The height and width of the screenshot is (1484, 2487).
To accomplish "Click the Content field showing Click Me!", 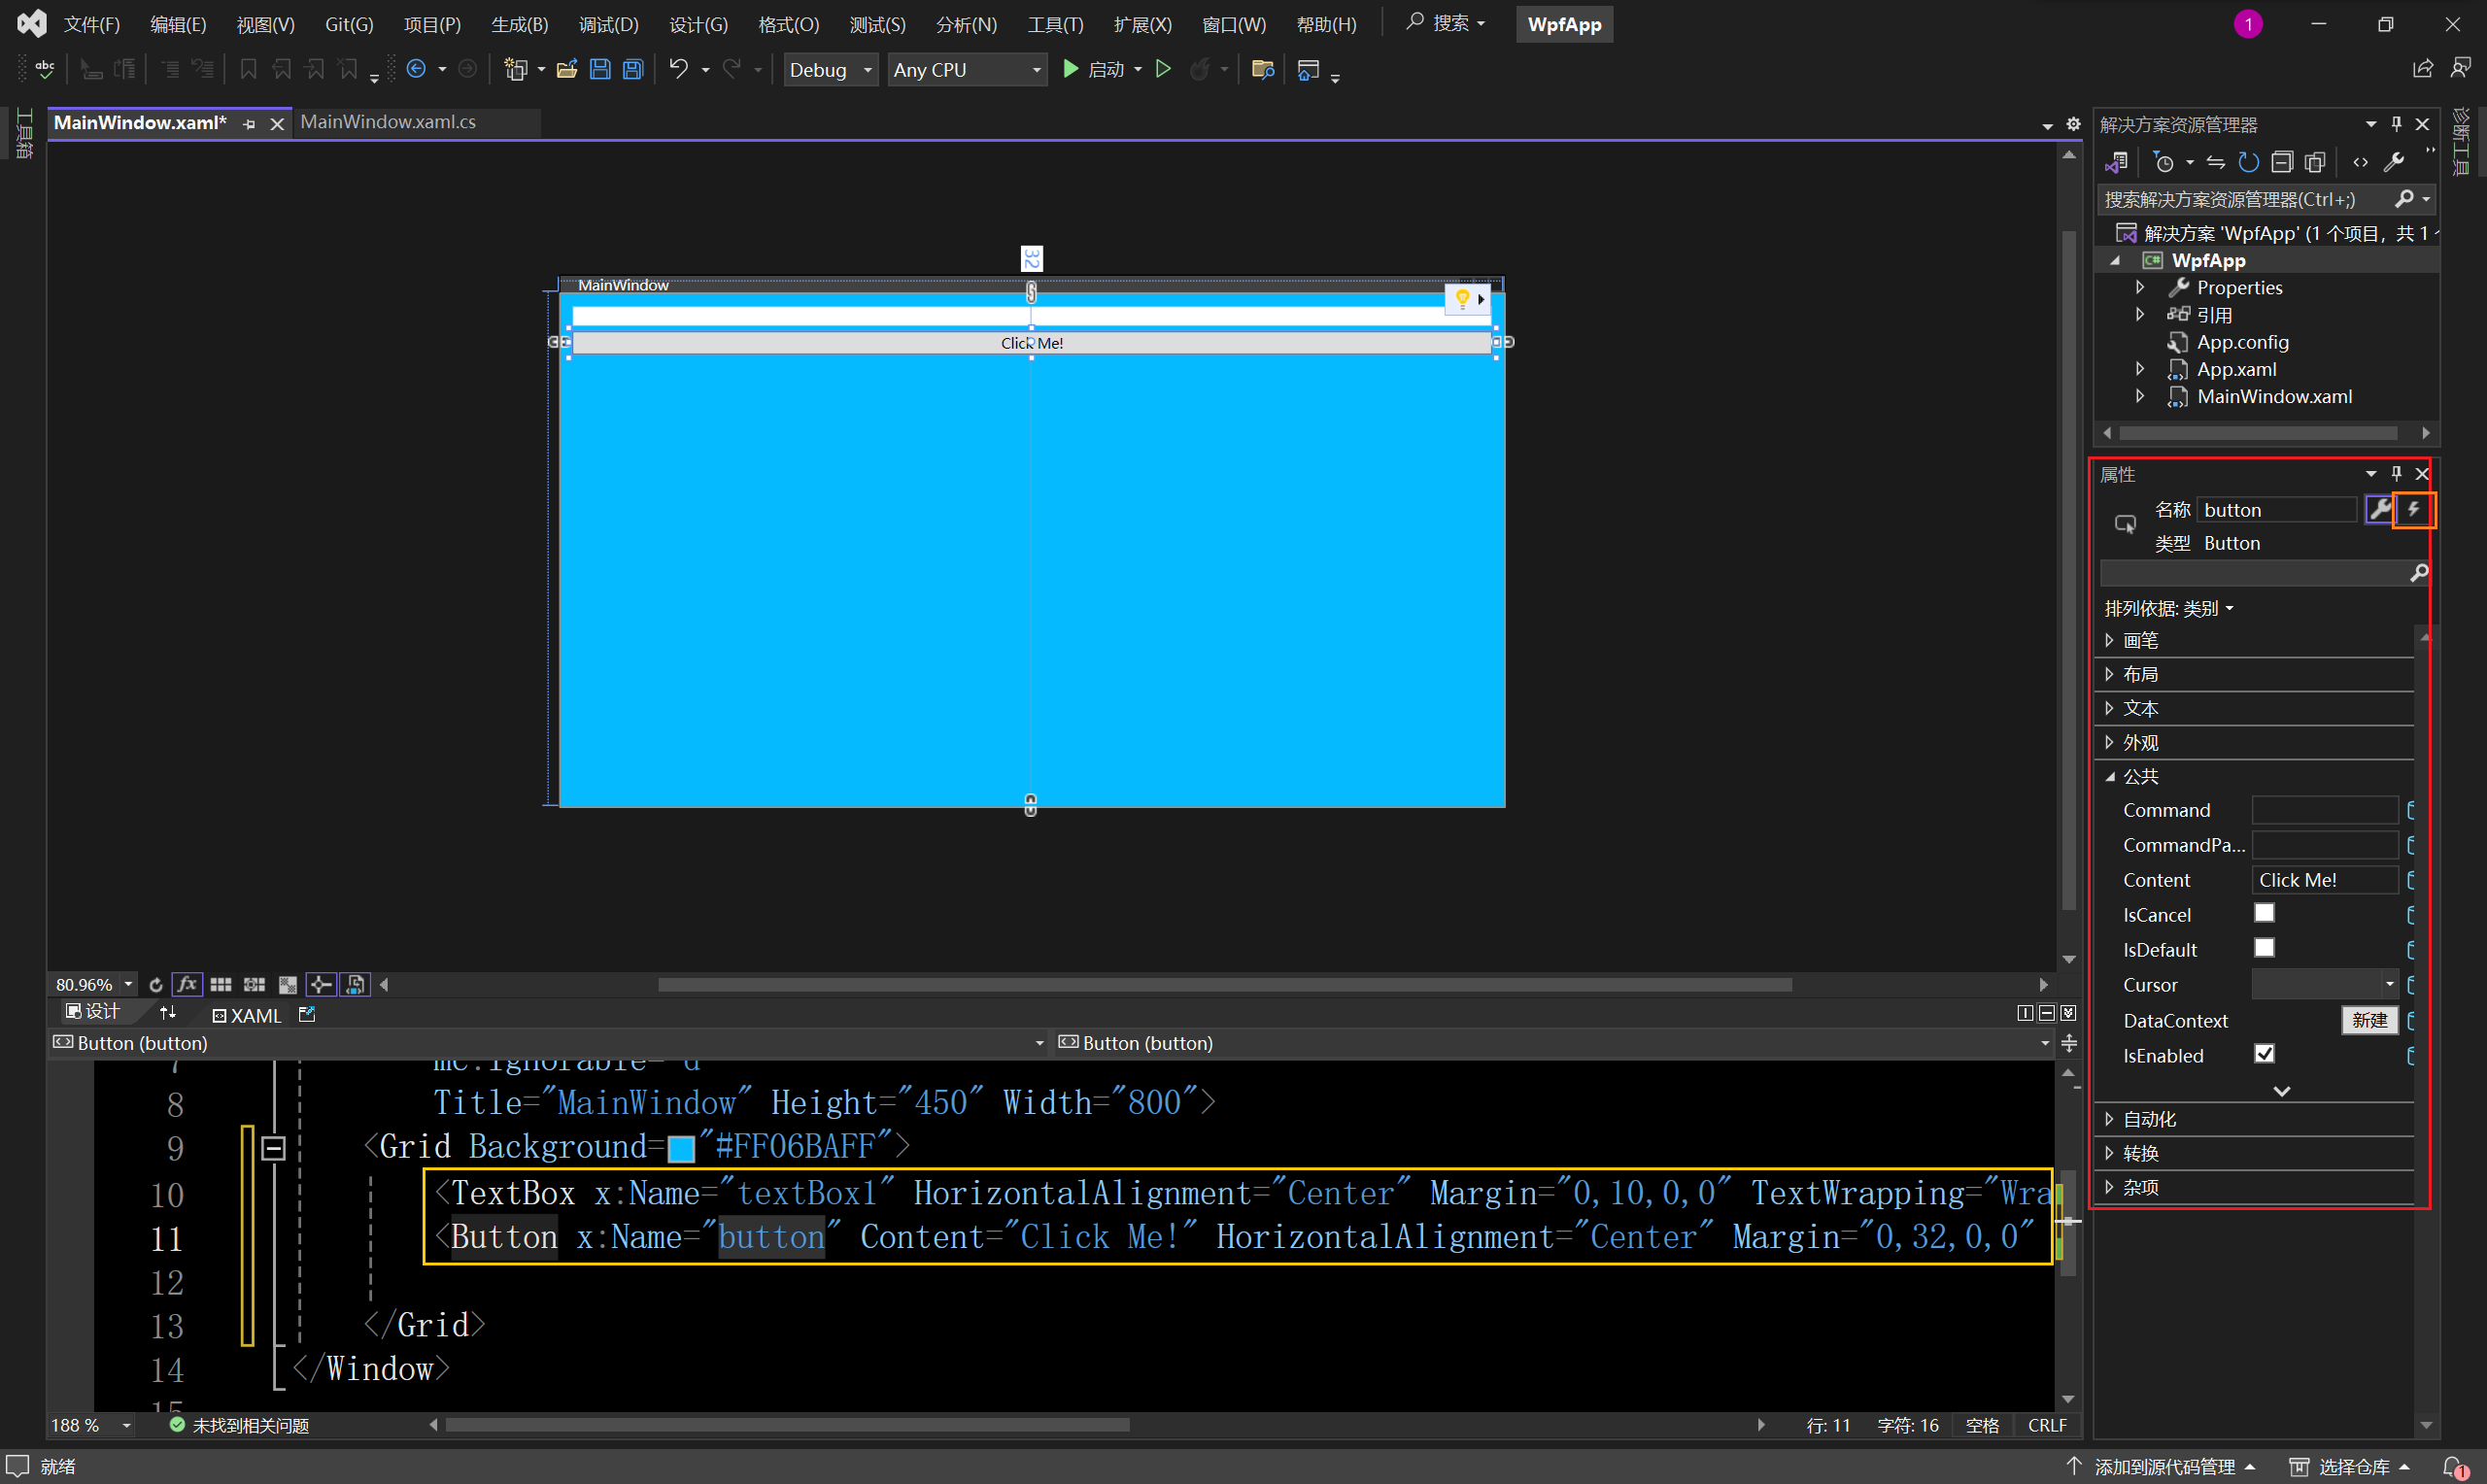I will [x=2323, y=880].
